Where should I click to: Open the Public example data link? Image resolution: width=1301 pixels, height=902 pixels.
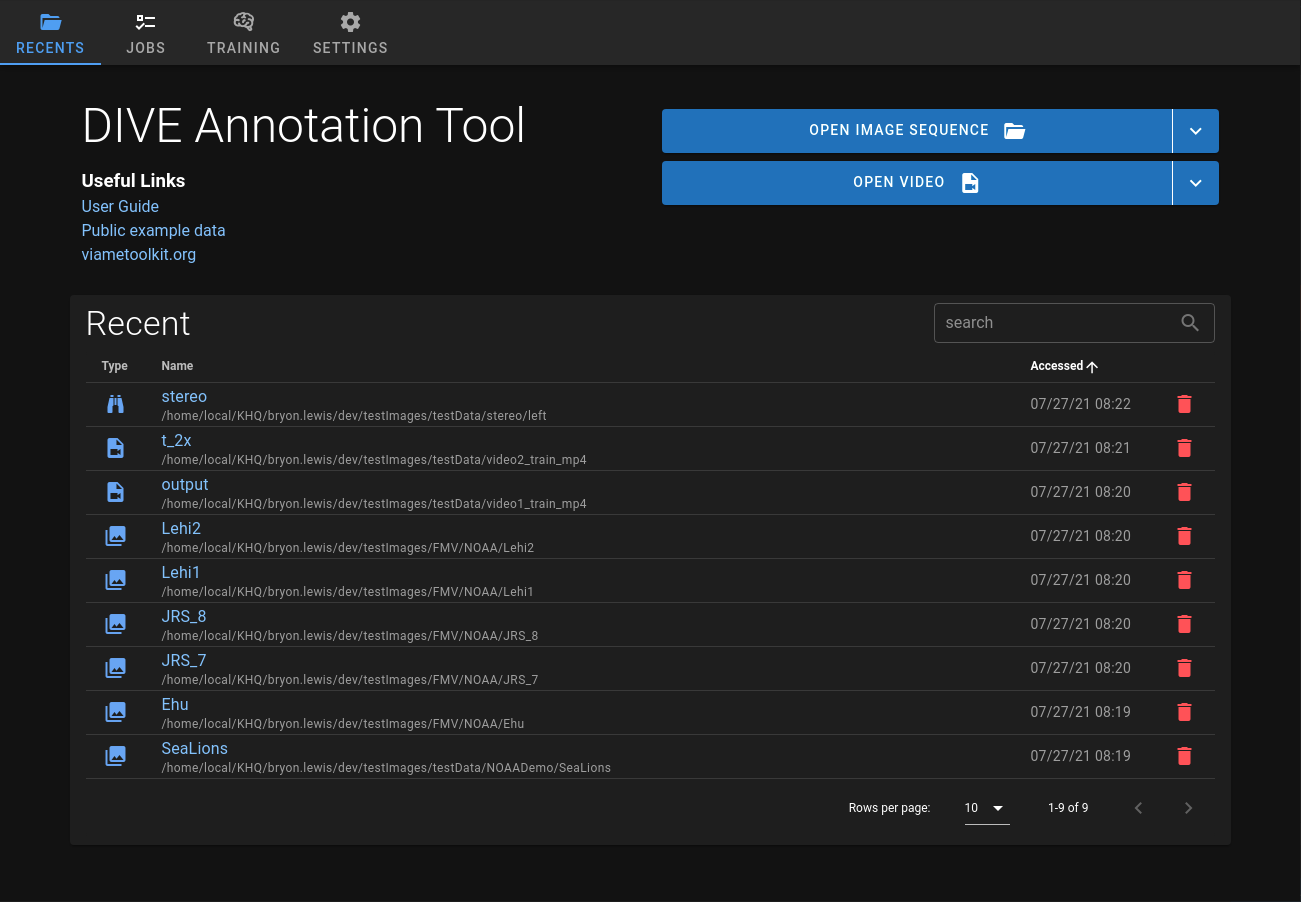pyautogui.click(x=153, y=230)
